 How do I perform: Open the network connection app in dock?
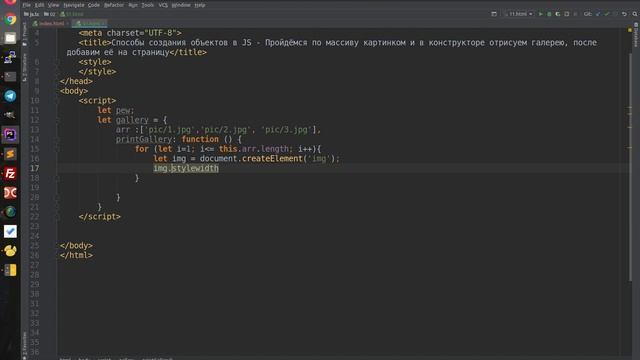coord(10,57)
